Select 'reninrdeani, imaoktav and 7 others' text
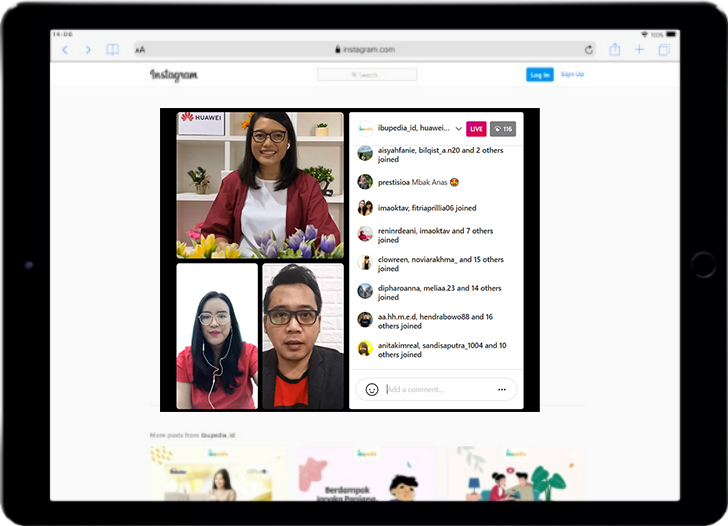 [435, 231]
